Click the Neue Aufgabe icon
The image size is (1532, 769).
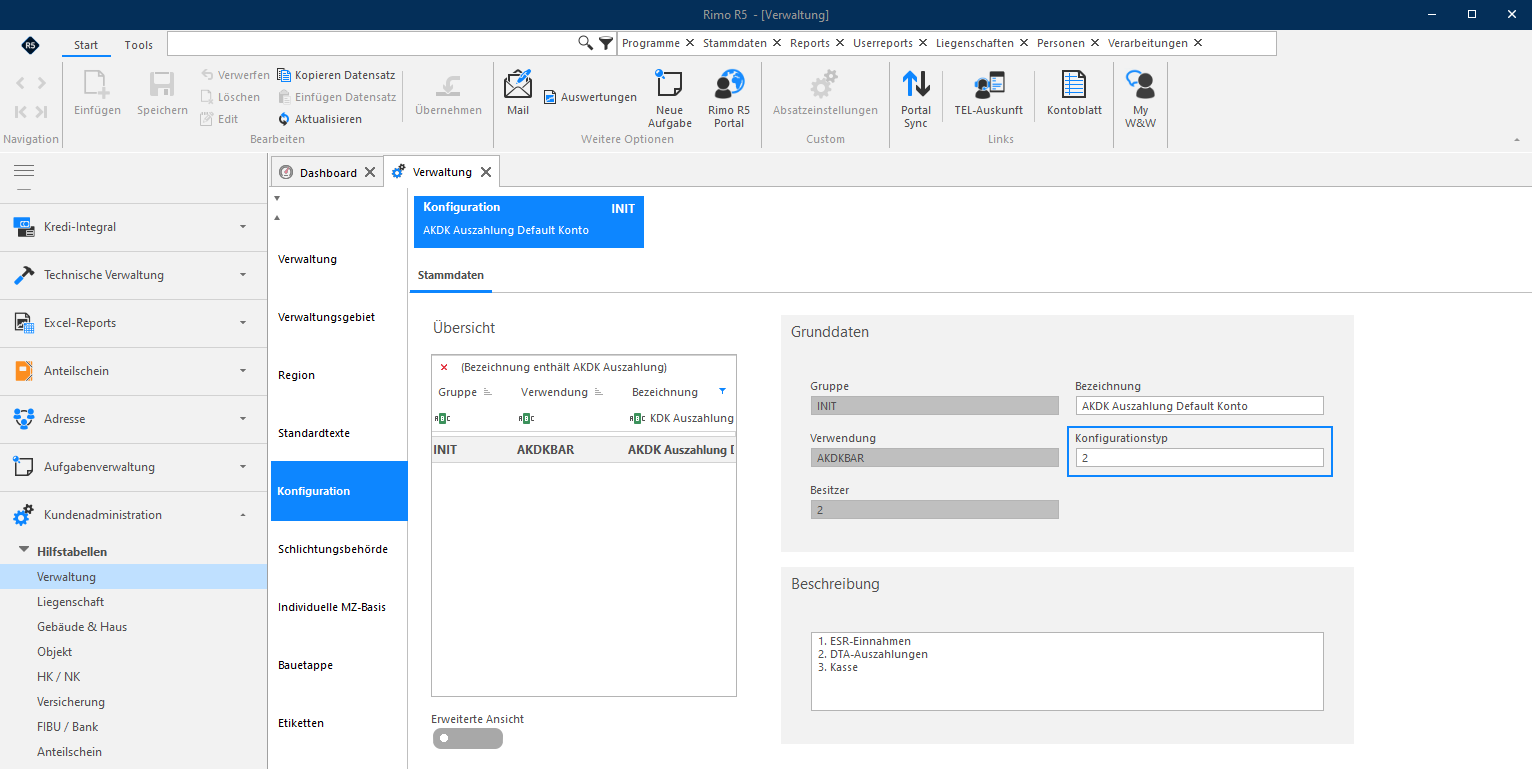click(x=669, y=84)
